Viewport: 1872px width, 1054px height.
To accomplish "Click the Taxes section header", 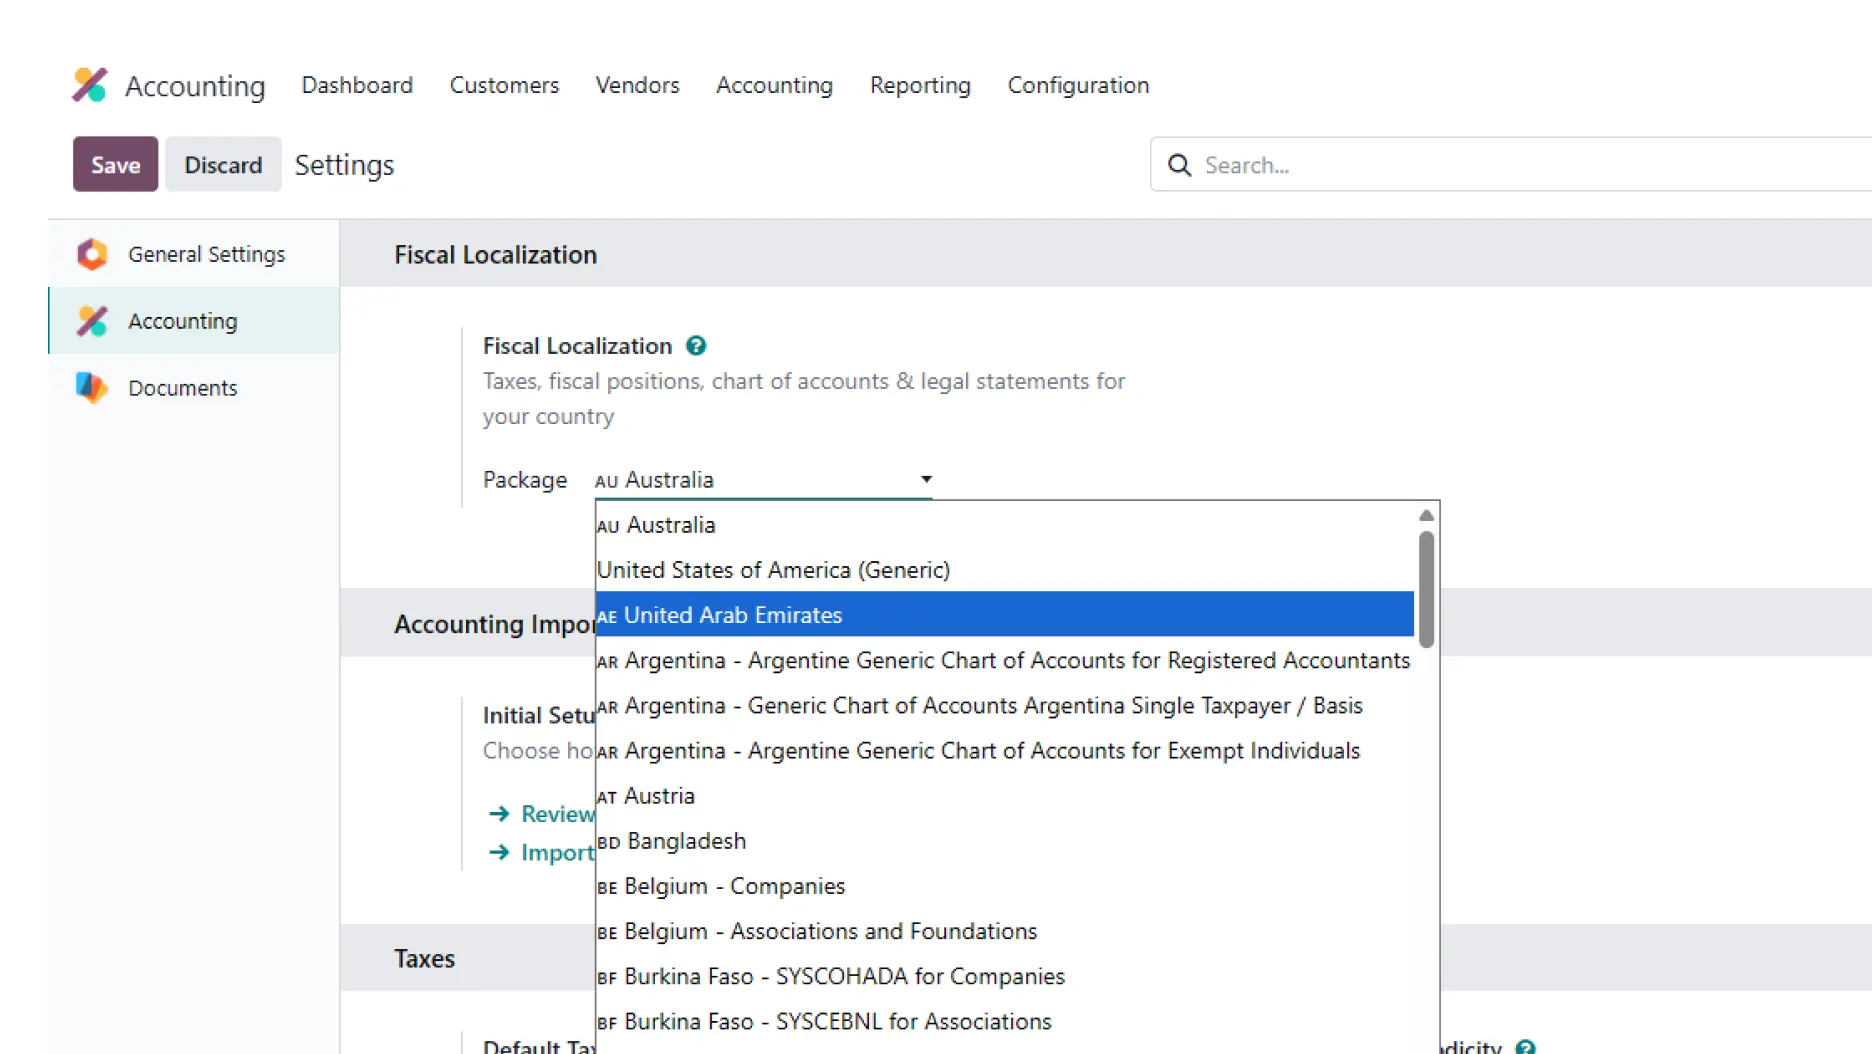I will [x=424, y=959].
